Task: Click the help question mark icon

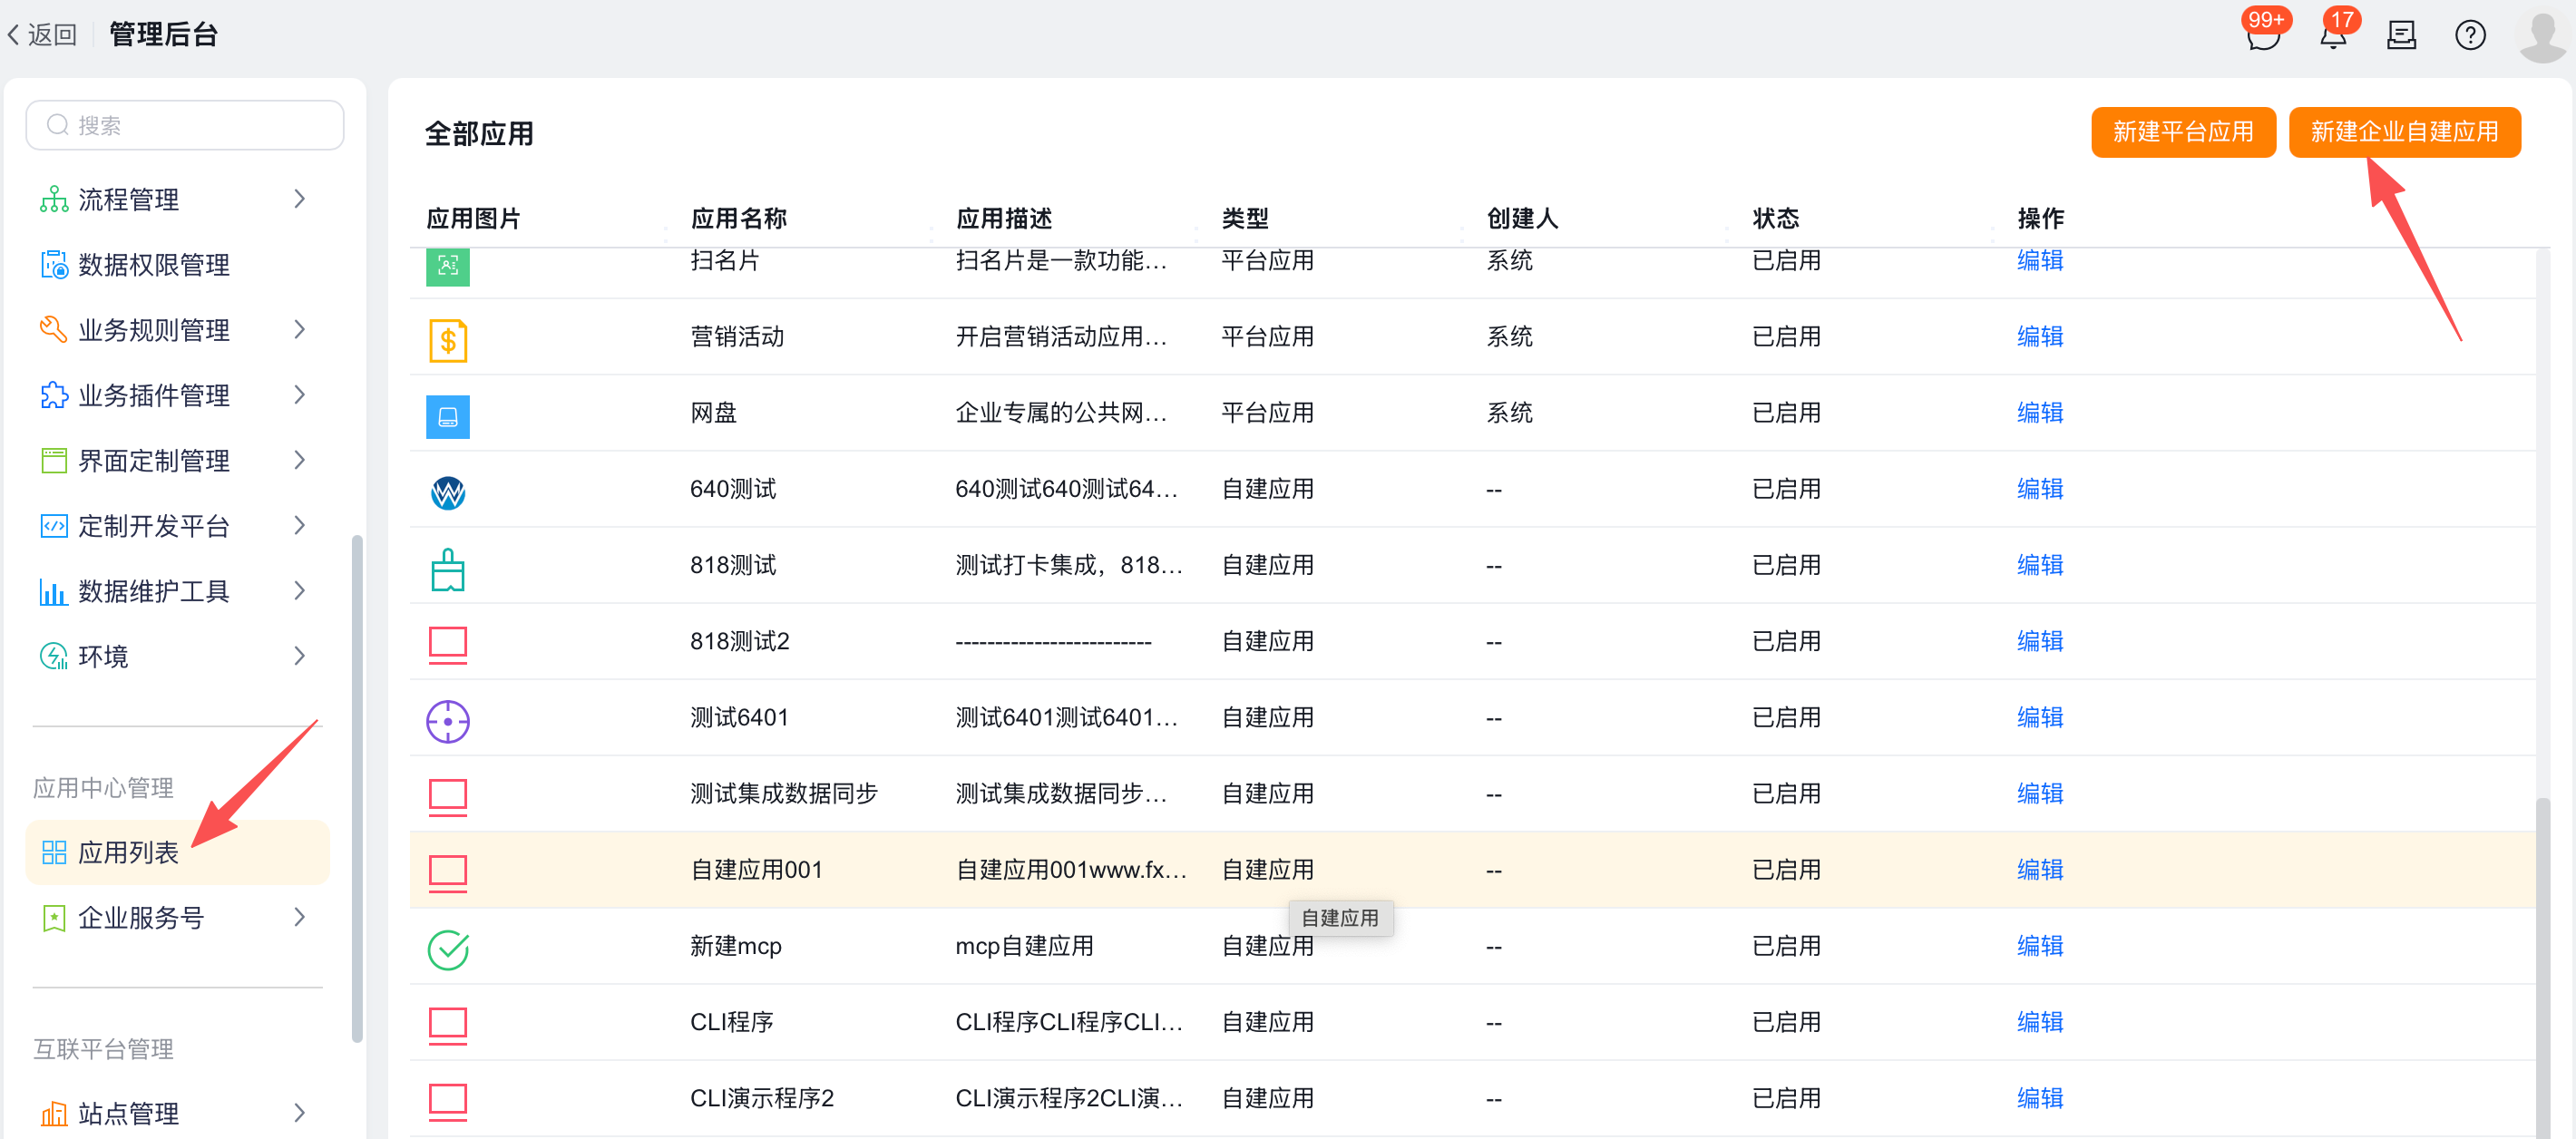Action: point(2470,36)
